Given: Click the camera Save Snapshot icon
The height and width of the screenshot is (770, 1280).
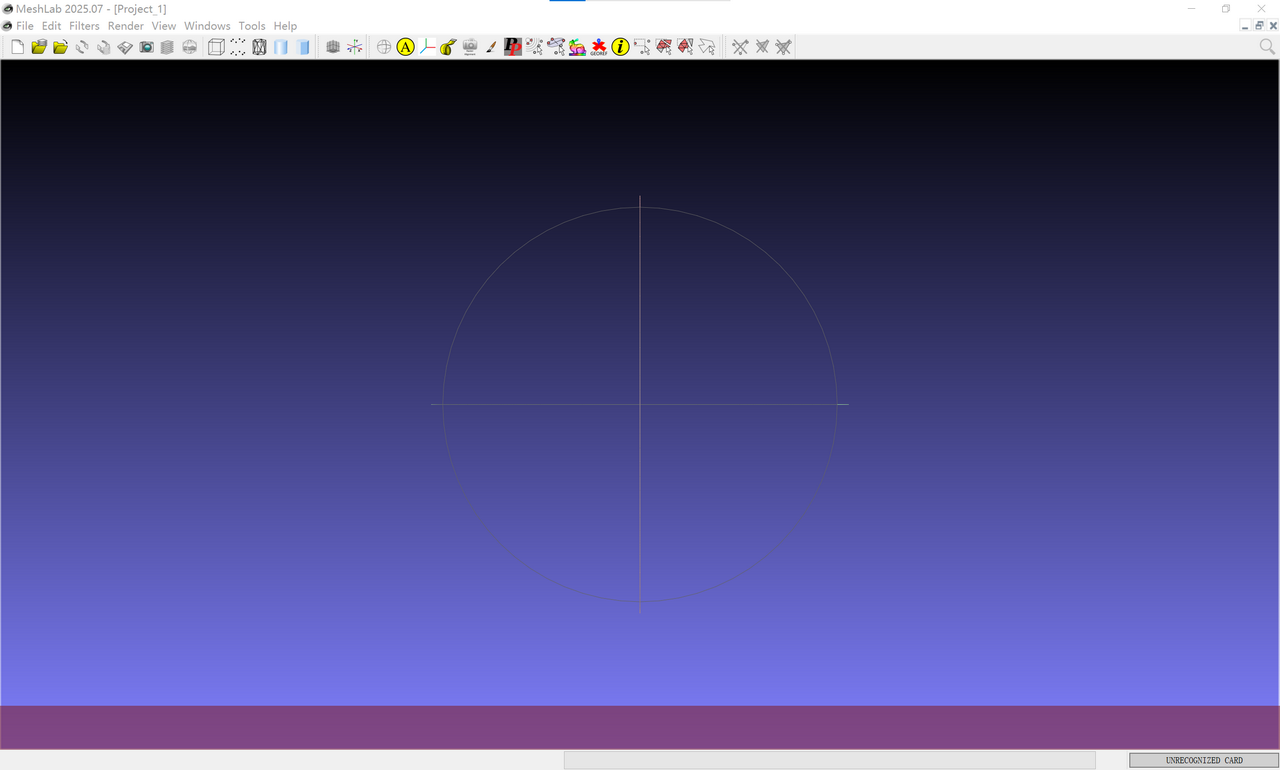Looking at the screenshot, I should [x=146, y=47].
